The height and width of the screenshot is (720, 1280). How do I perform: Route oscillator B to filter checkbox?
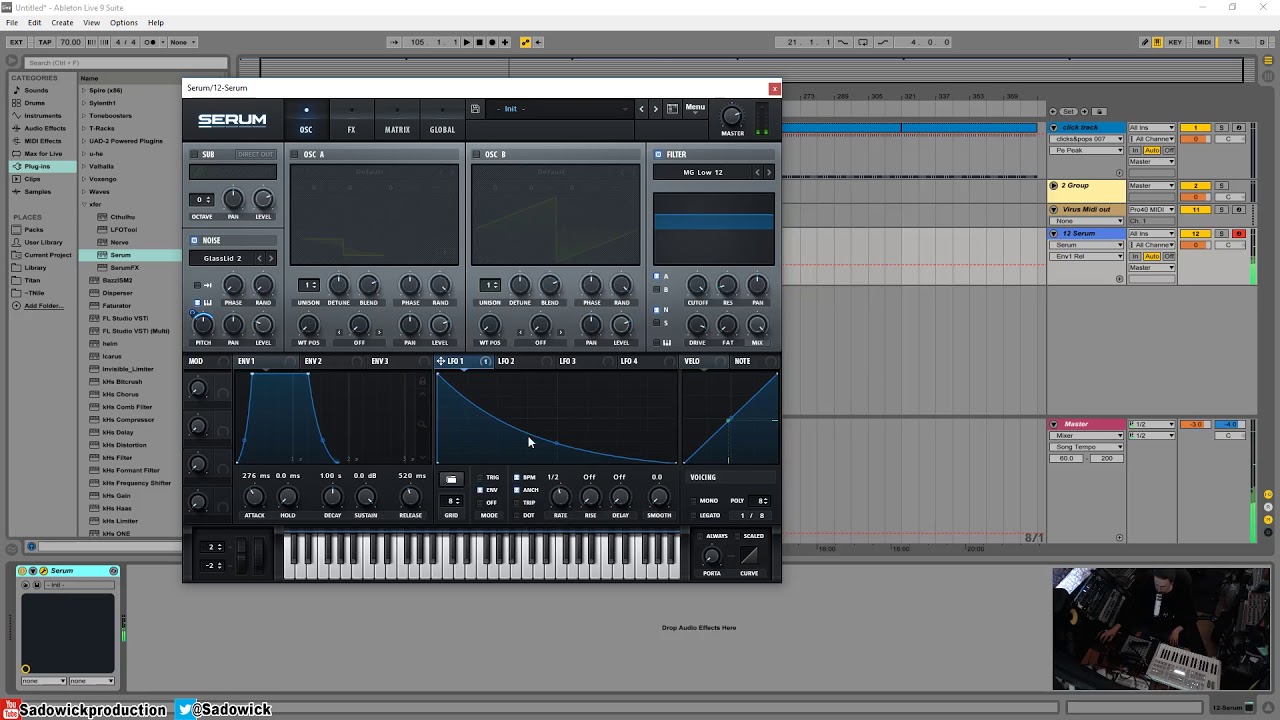(656, 289)
